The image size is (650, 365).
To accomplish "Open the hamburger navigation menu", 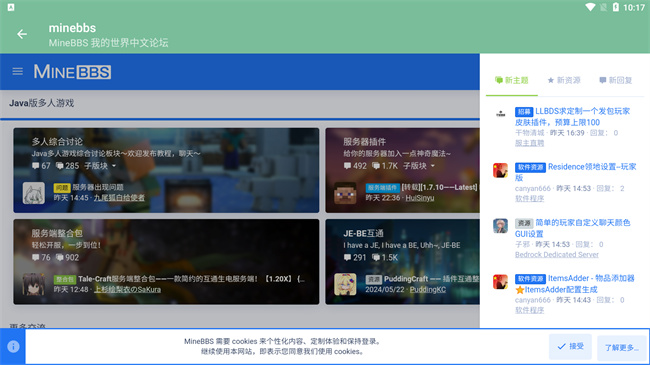I will coord(17,72).
